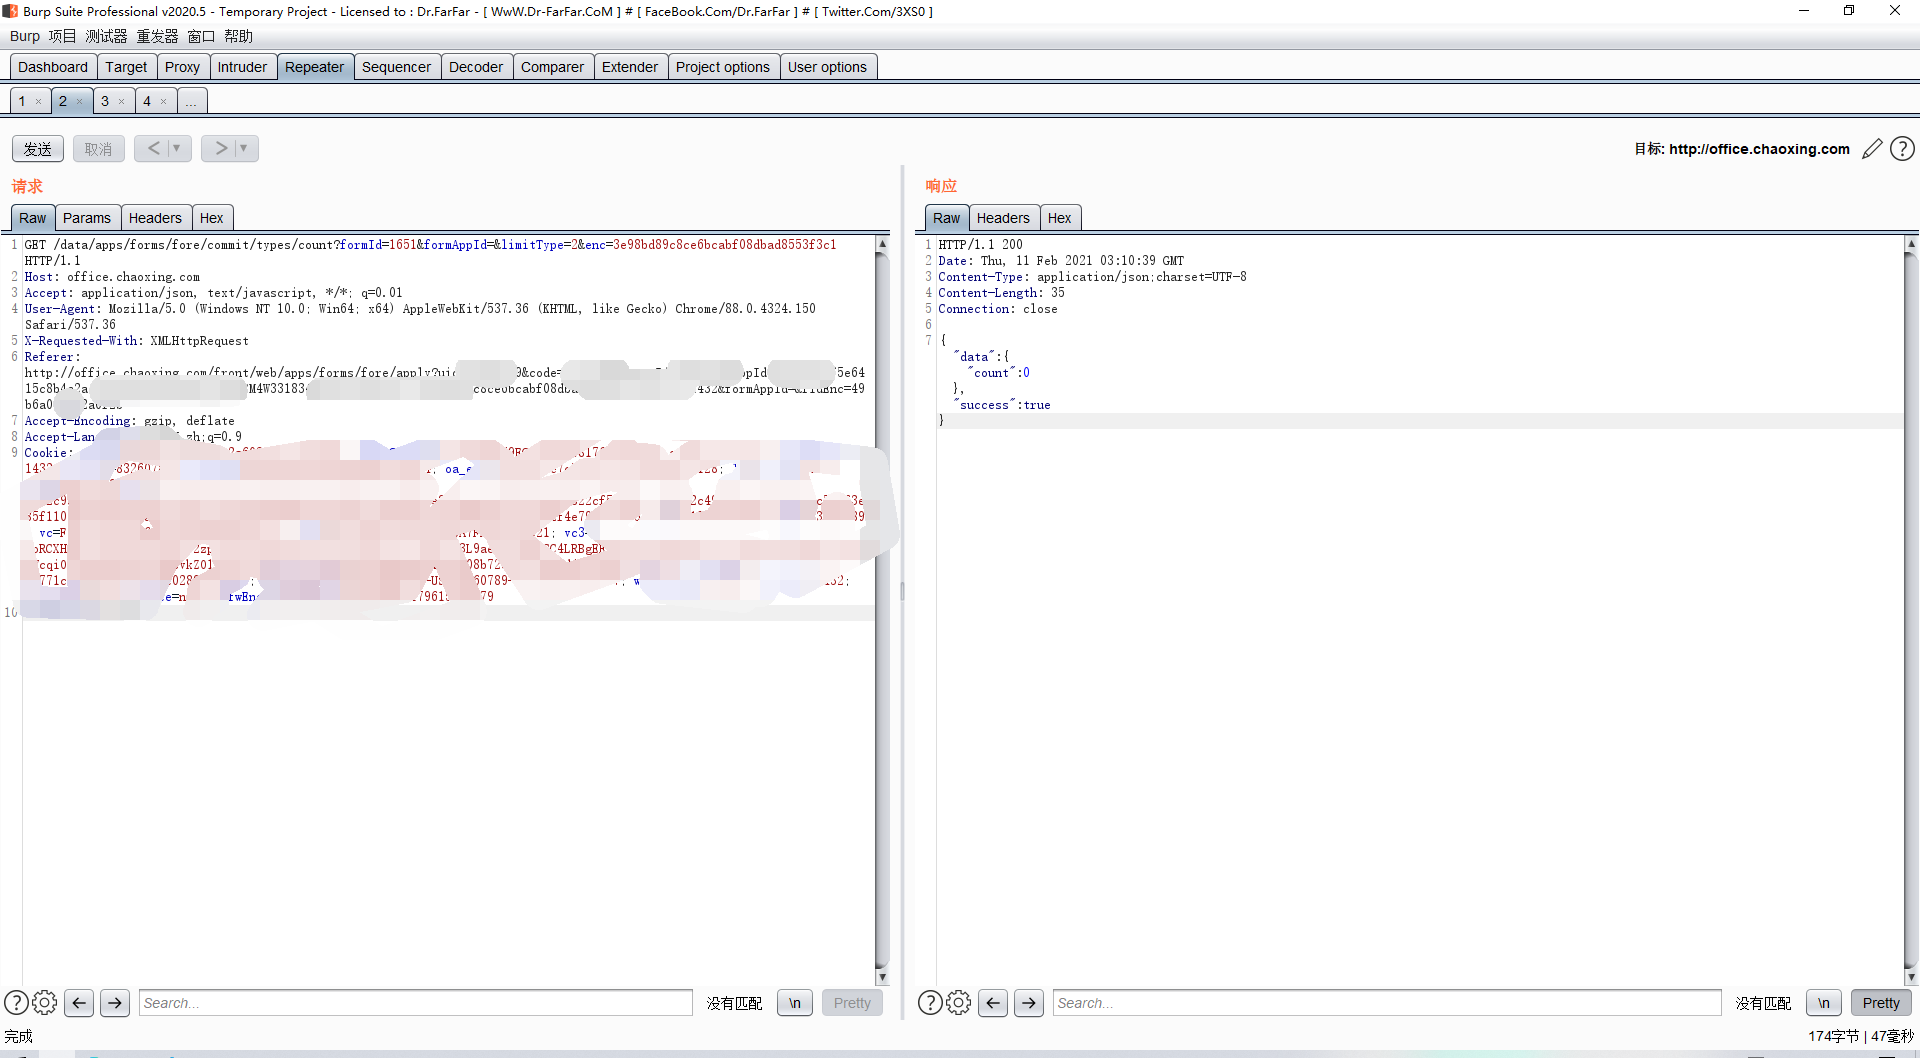Screen dimensions: 1920x1058
Task: Toggle \n display in response viewer
Action: [x=1824, y=1002]
